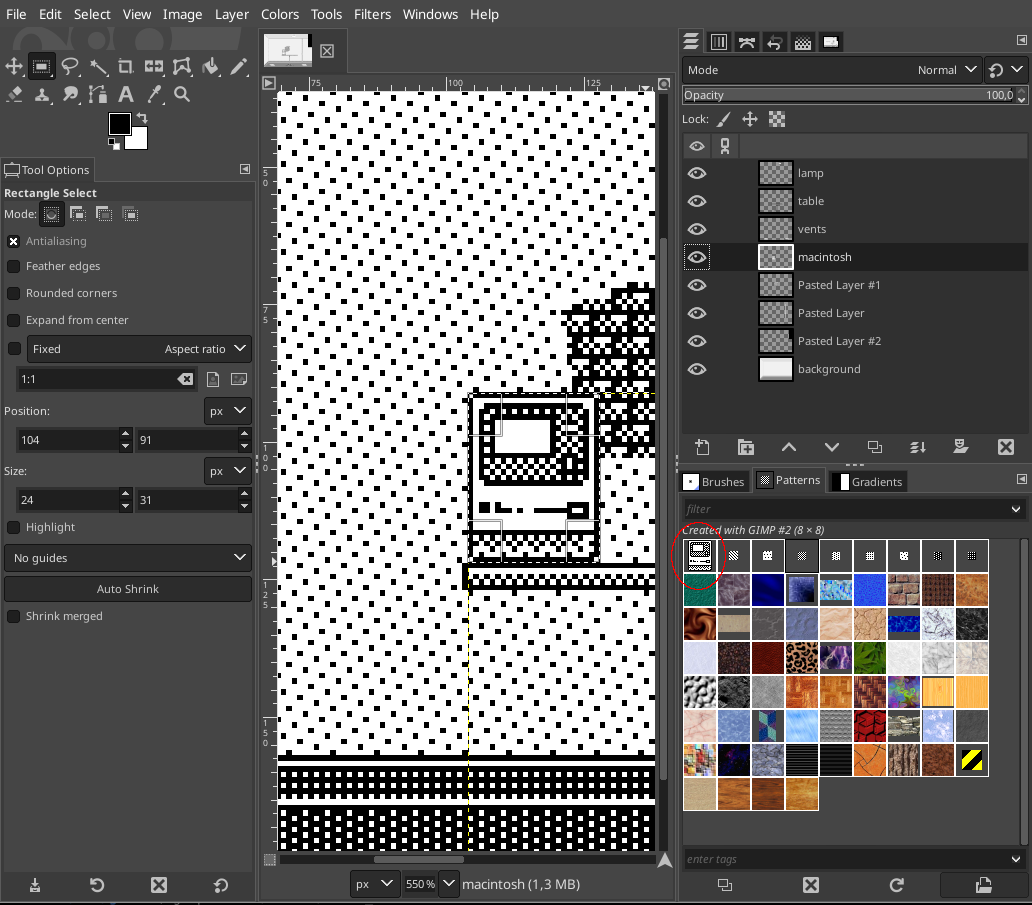Image resolution: width=1032 pixels, height=905 pixels.
Task: Open the No guides dropdown
Action: (x=128, y=558)
